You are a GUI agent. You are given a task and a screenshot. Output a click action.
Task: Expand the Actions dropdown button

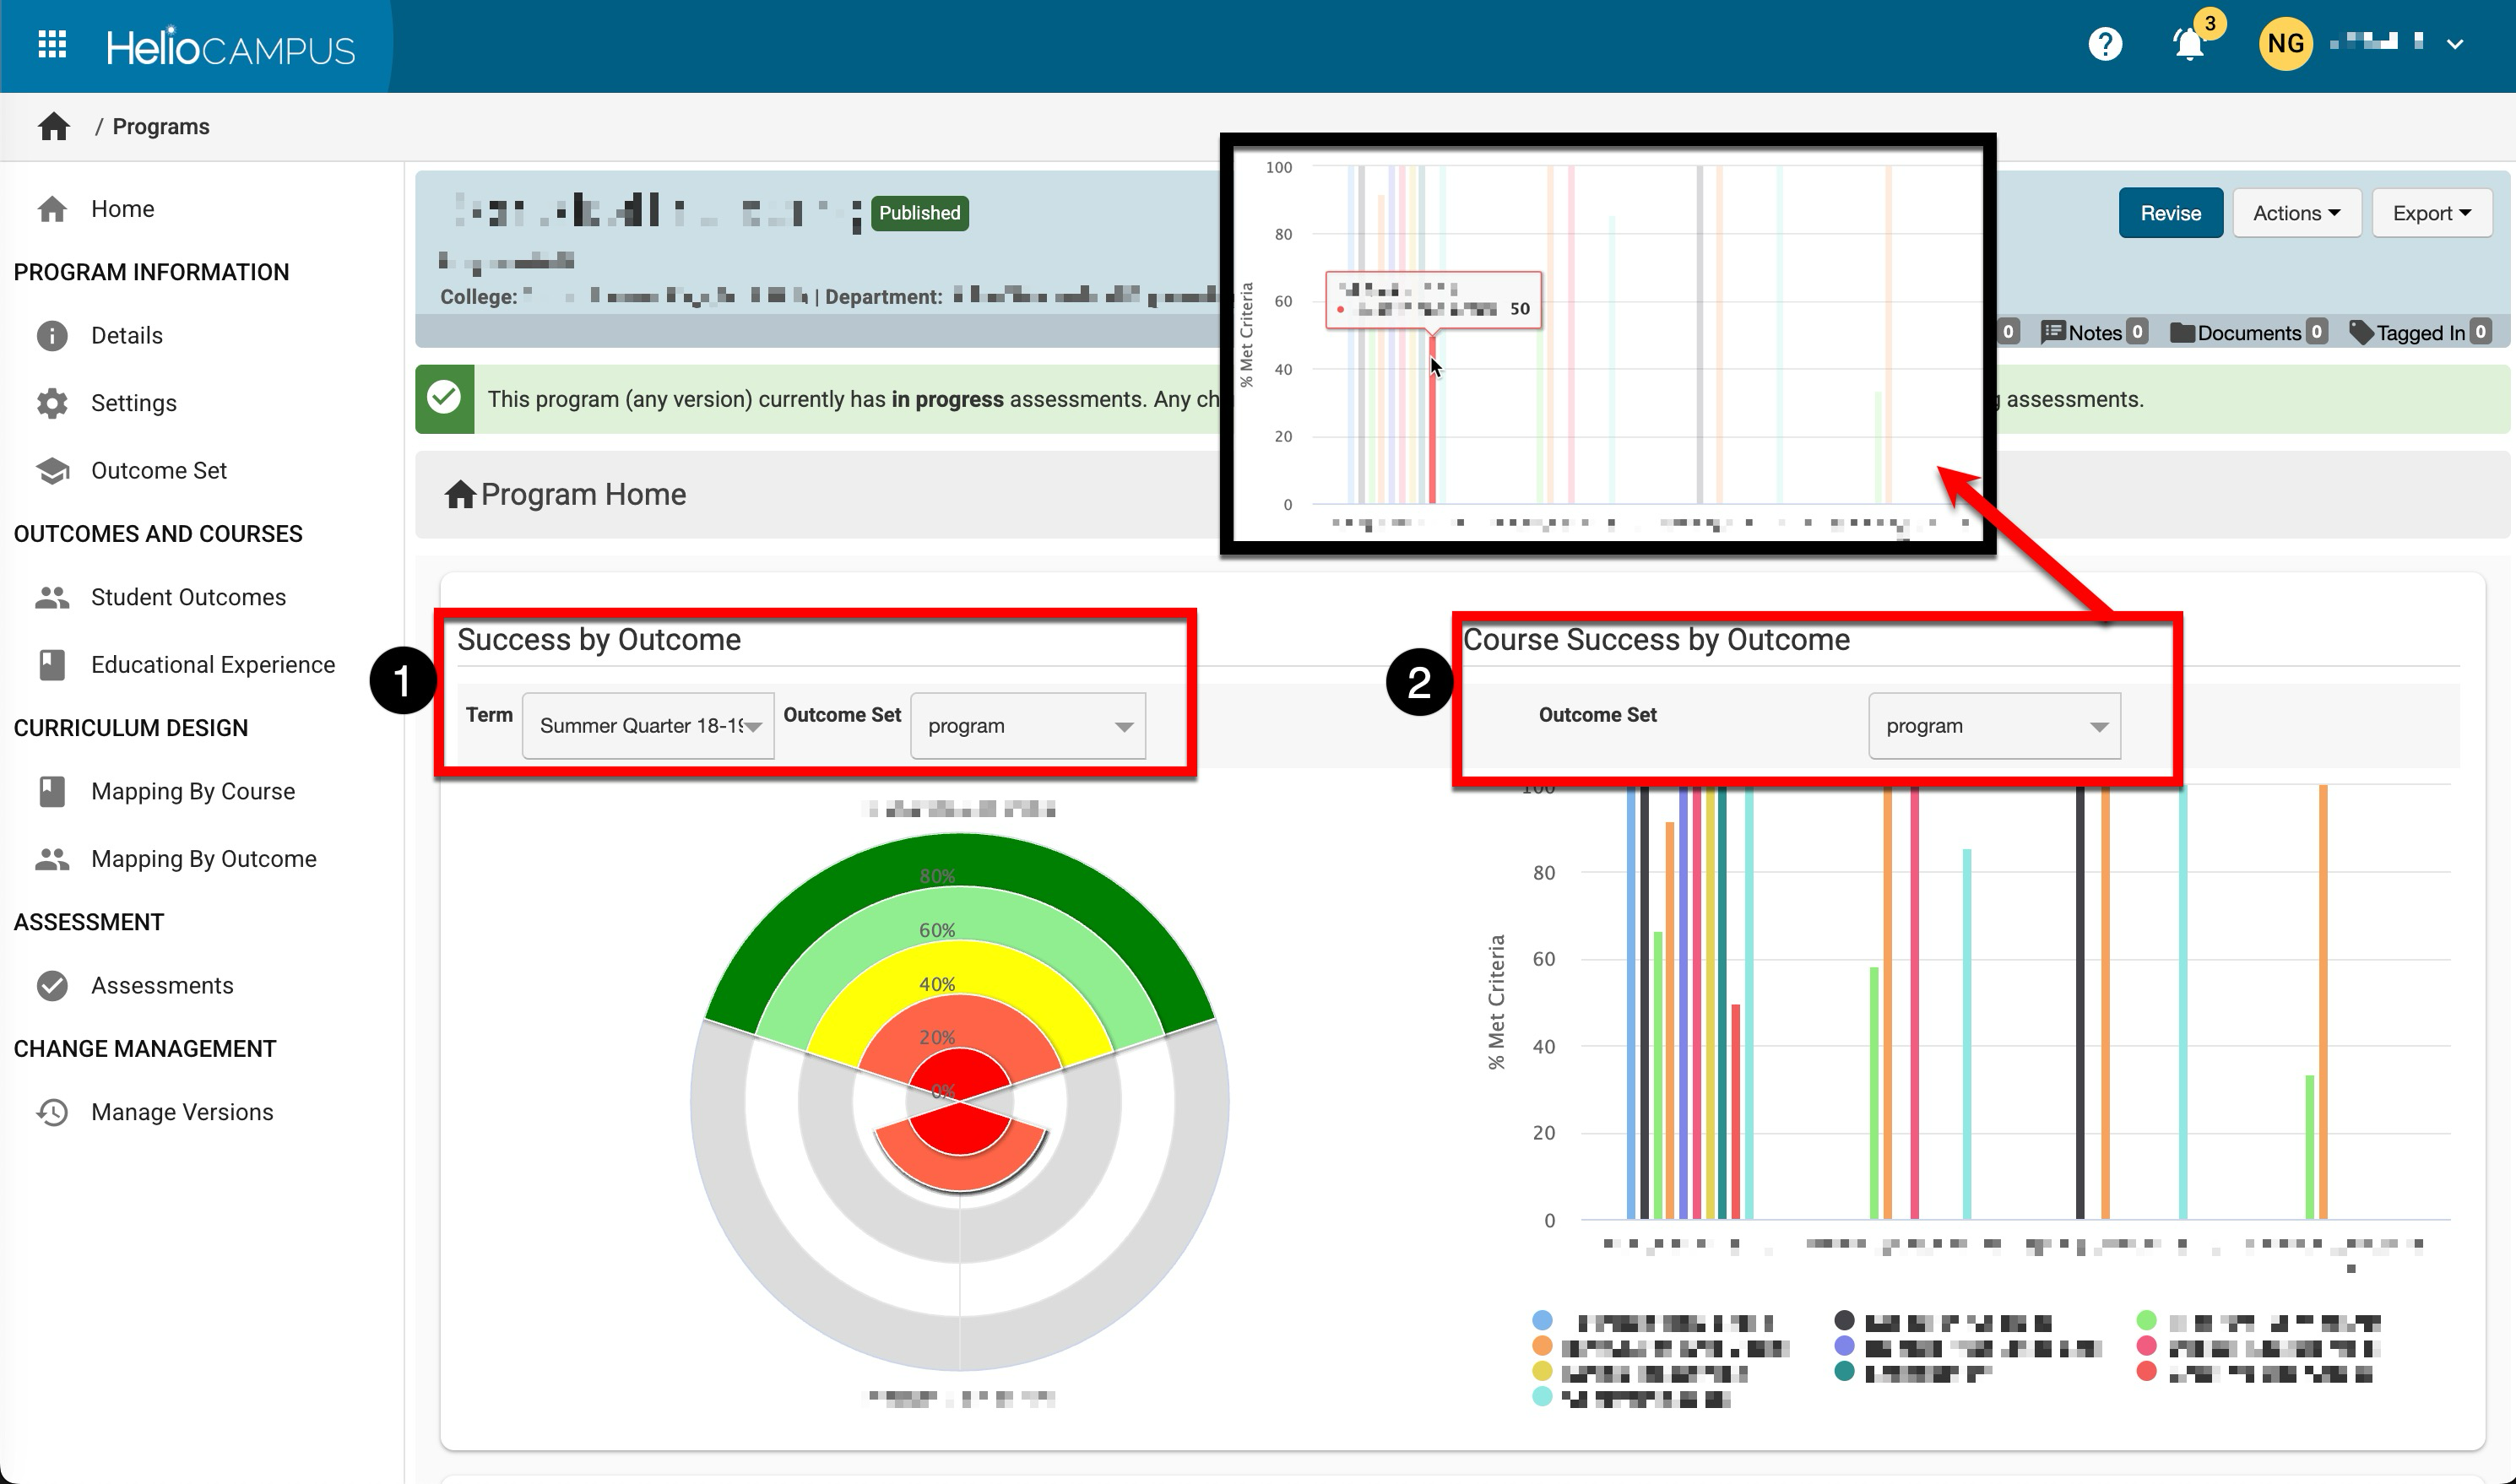click(x=2296, y=213)
